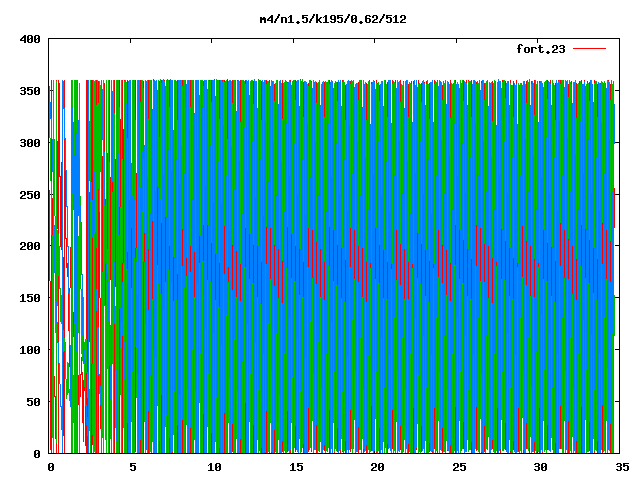This screenshot has width=640, height=480.
Task: Click x-axis label 20
Action: (377, 467)
